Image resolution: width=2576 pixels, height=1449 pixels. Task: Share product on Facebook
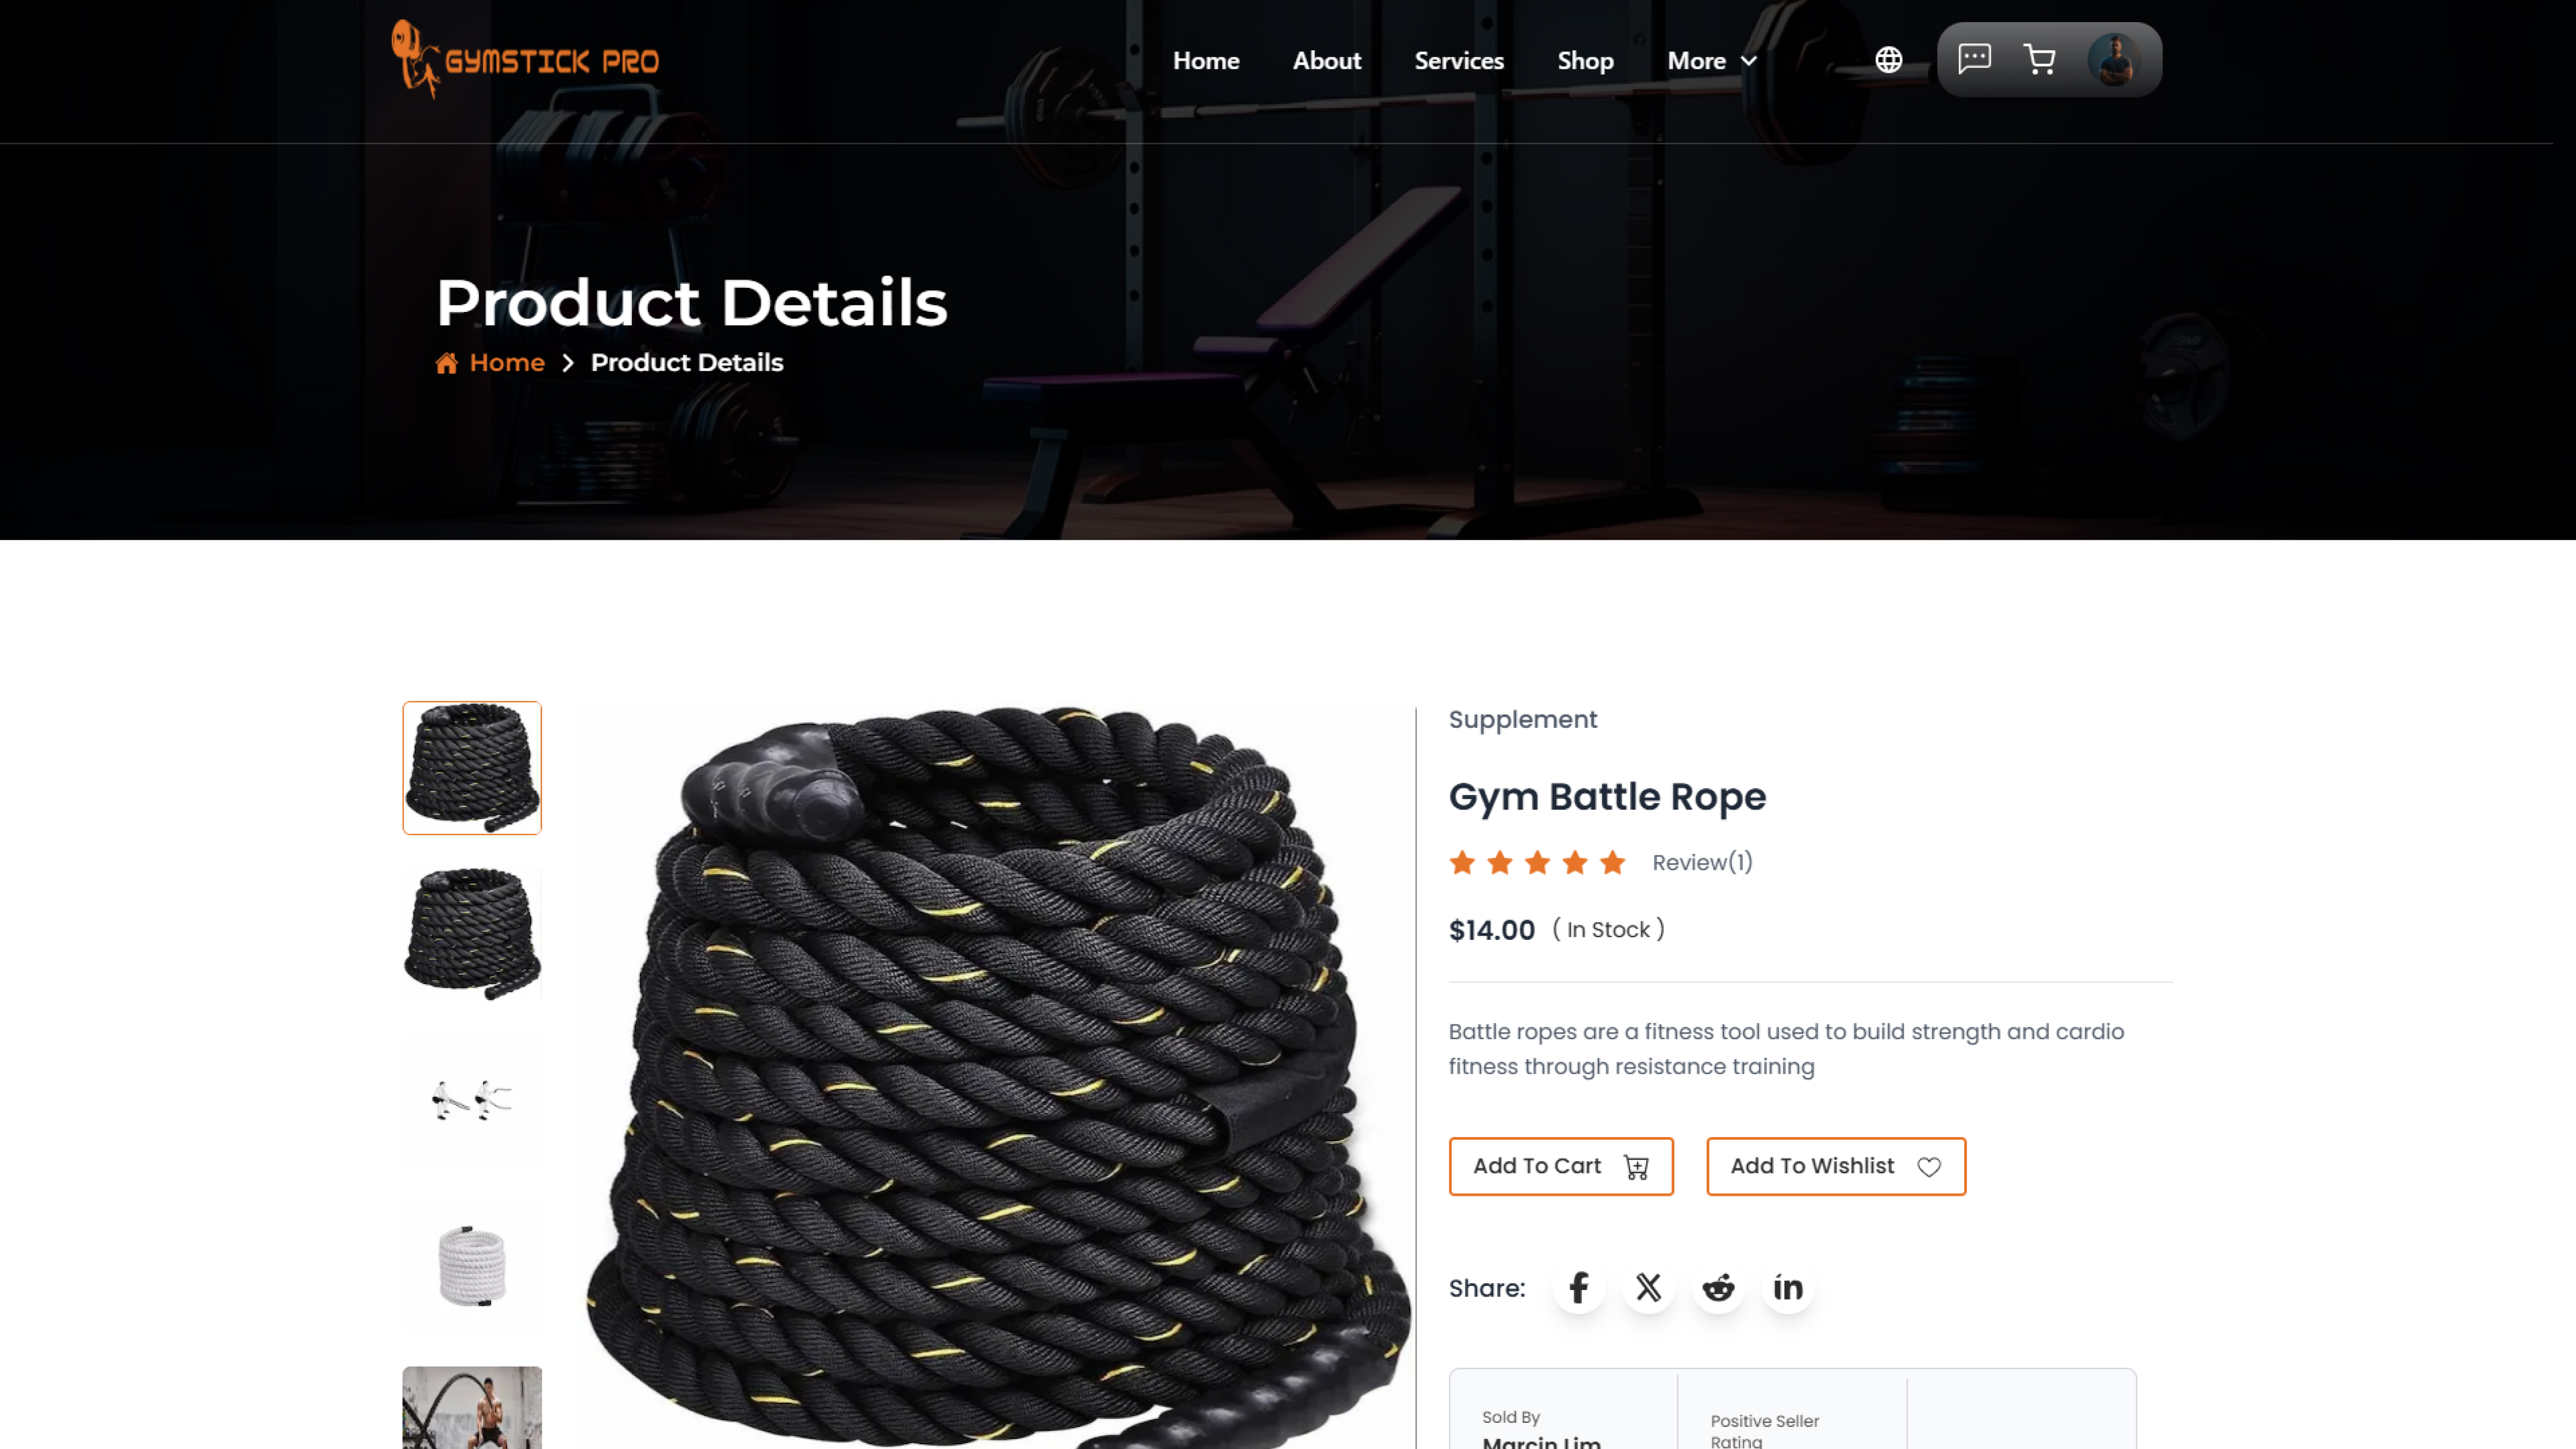[1579, 1288]
